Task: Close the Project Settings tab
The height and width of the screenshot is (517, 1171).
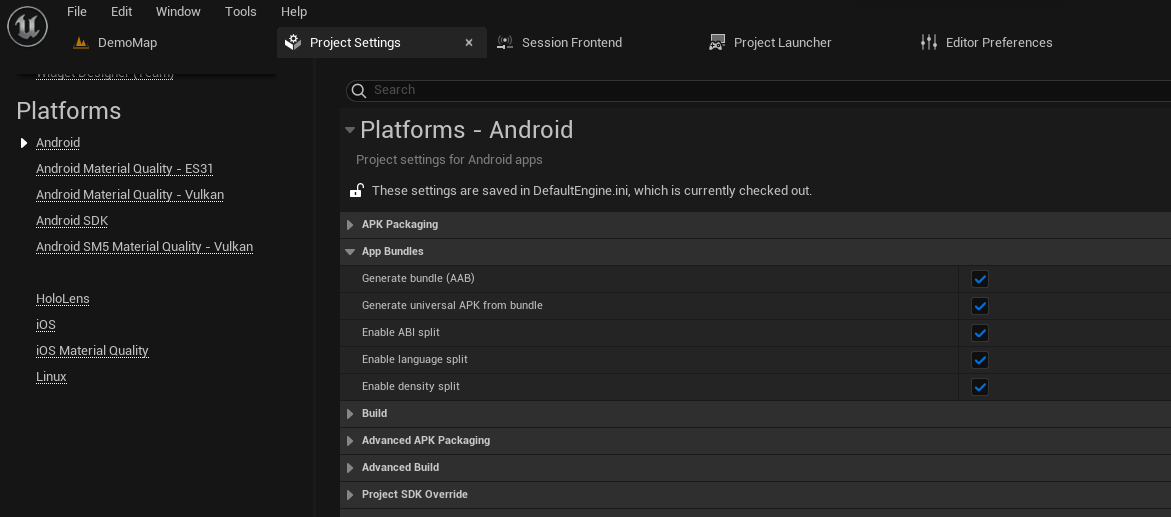Action: click(x=469, y=43)
